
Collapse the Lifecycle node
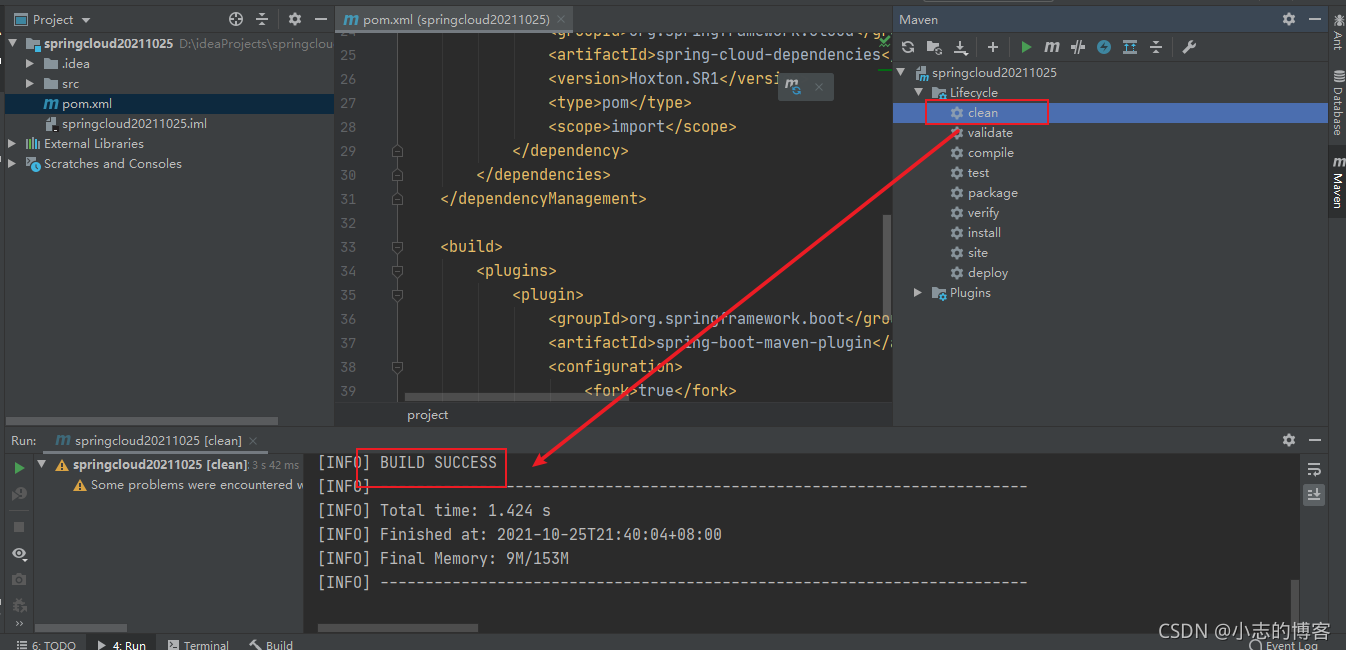(x=919, y=93)
